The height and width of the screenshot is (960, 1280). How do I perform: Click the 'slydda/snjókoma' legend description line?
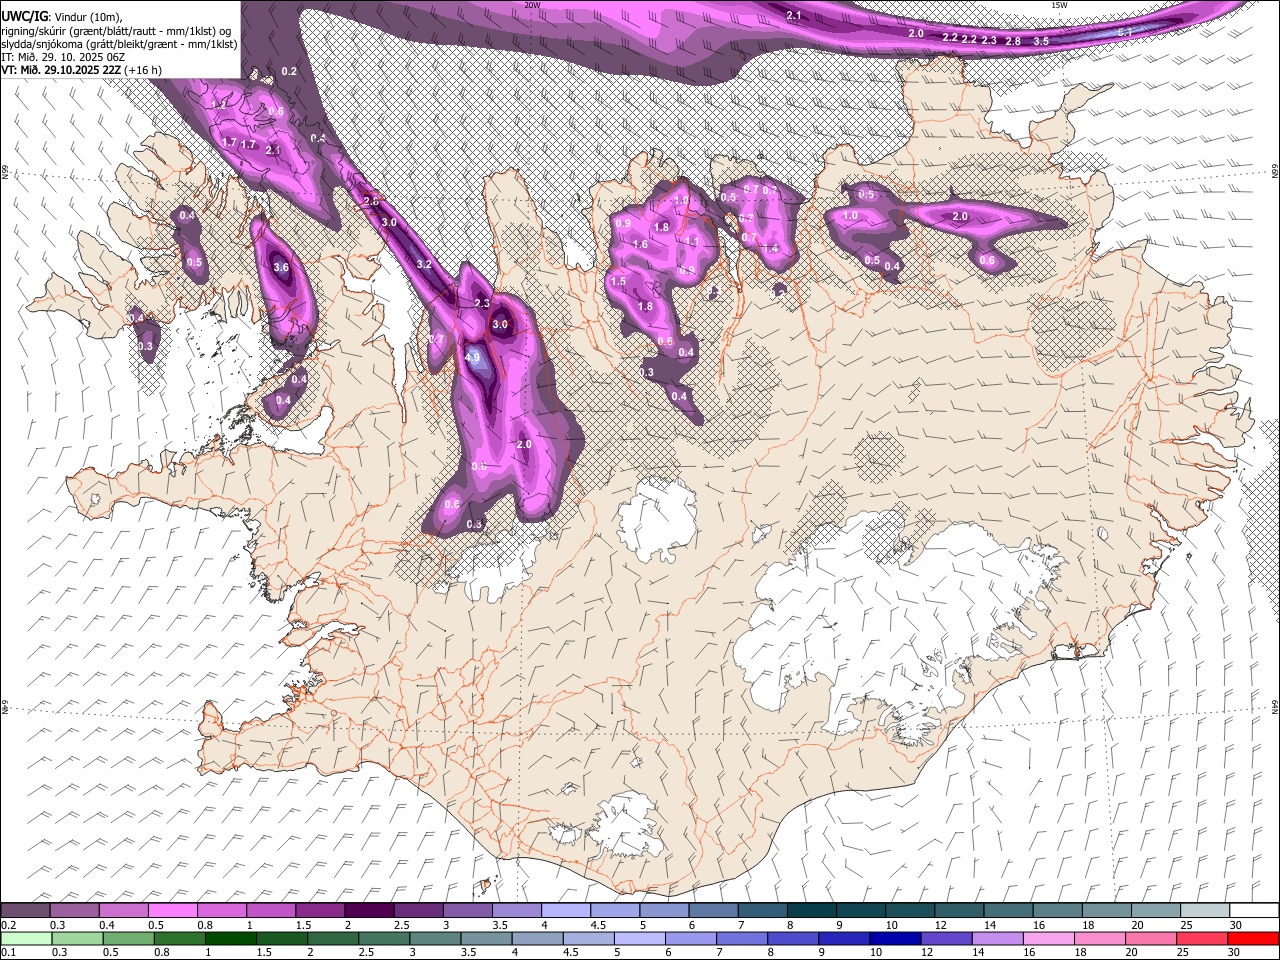pos(119,44)
